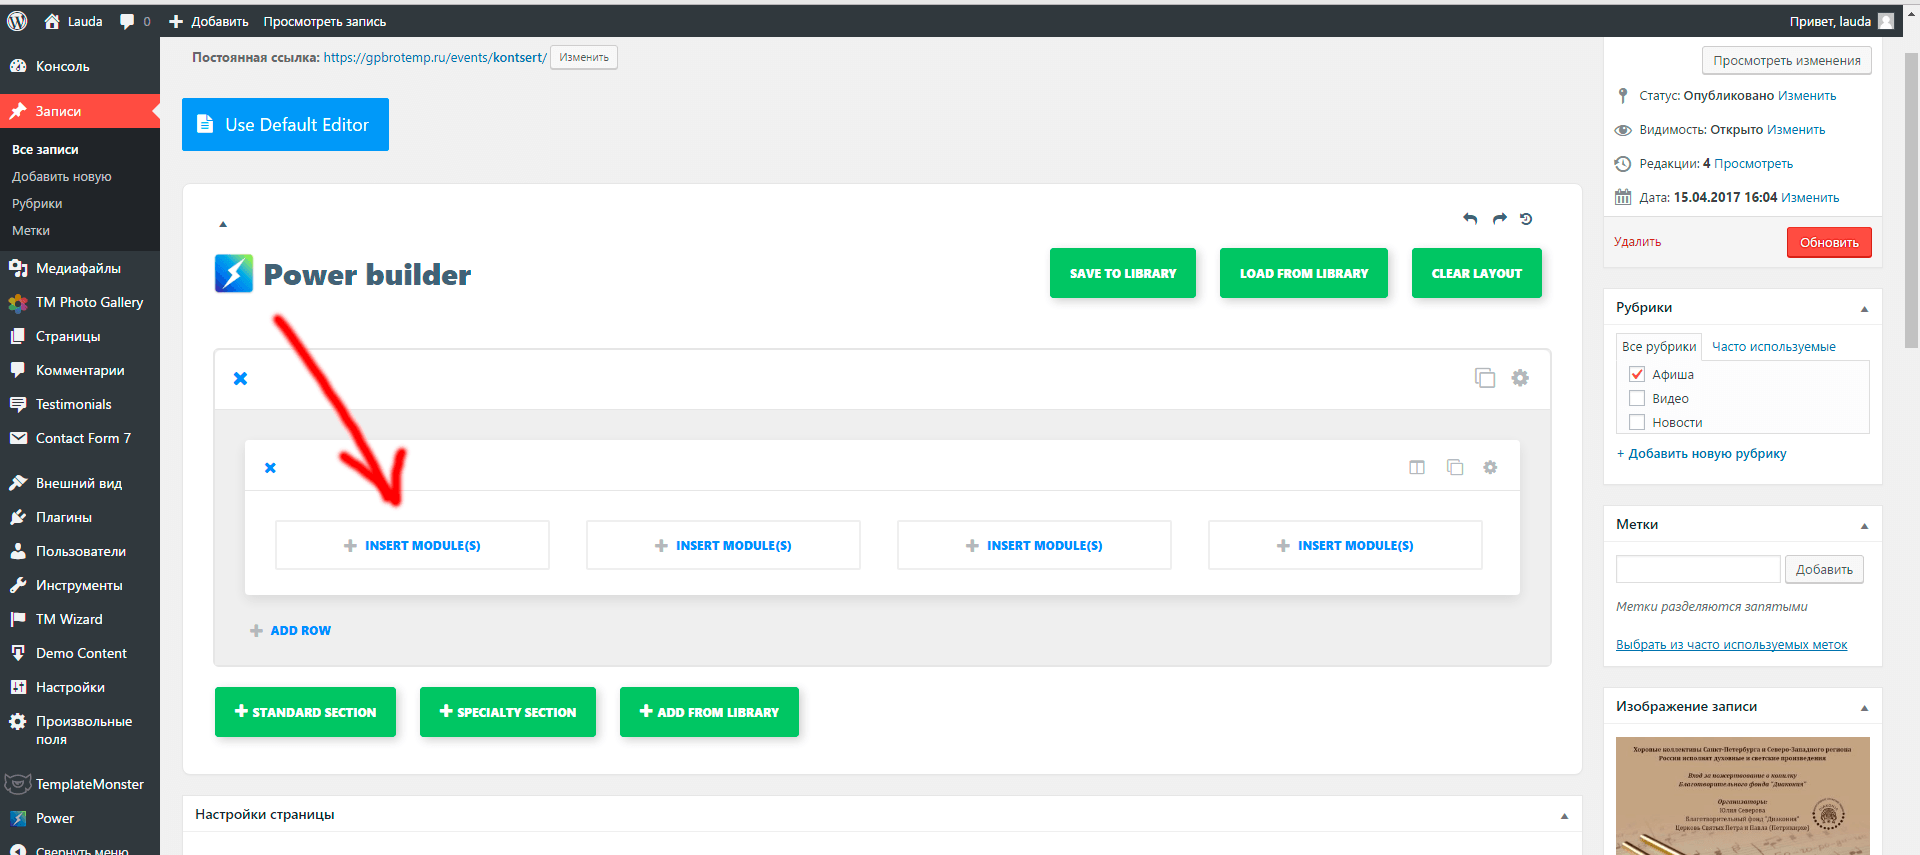Collapse the Power builder panel triangle
Image resolution: width=1920 pixels, height=855 pixels.
coord(223,224)
